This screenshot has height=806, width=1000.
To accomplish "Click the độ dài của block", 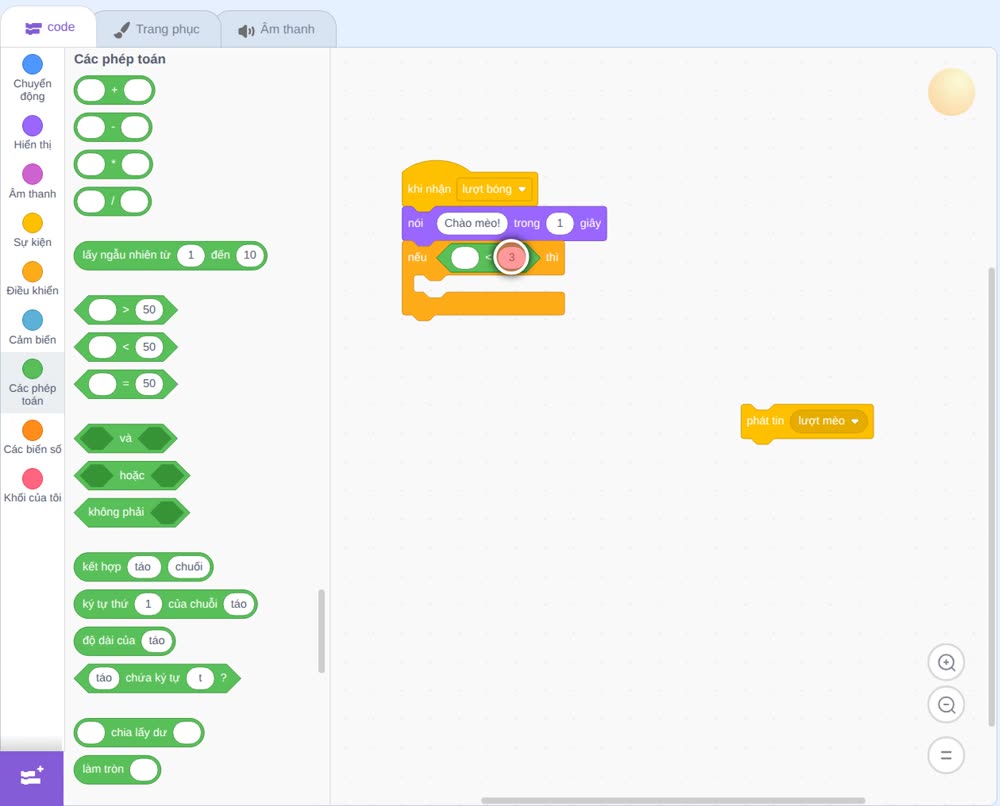I will point(124,641).
